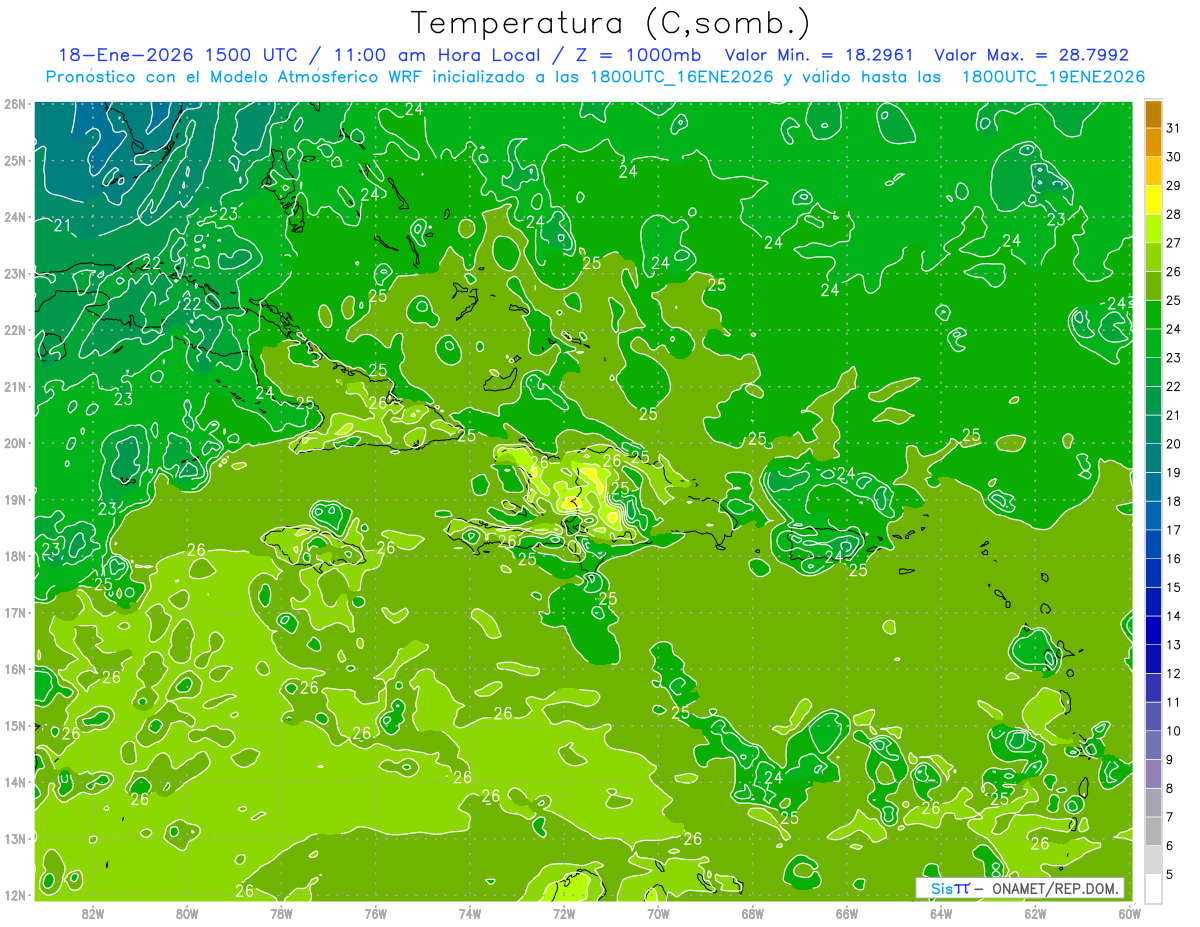This screenshot has height=927, width=1200.
Task: Pick the teal legend swatch between 19 and 20
Action: pyautogui.click(x=1153, y=458)
